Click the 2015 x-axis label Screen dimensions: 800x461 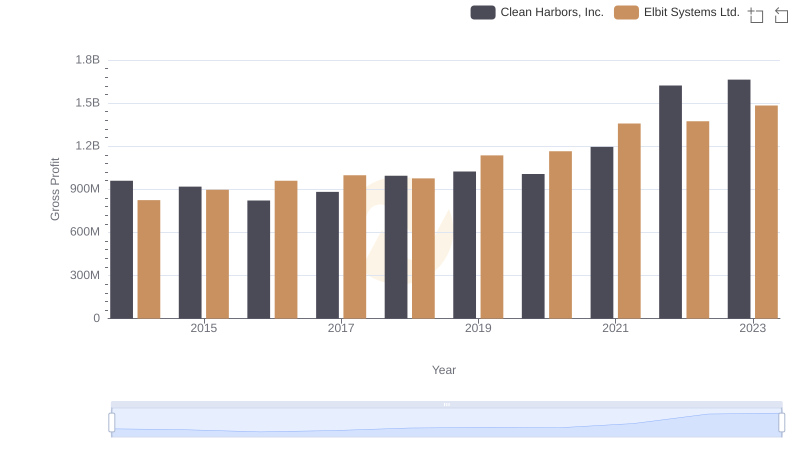(x=204, y=328)
